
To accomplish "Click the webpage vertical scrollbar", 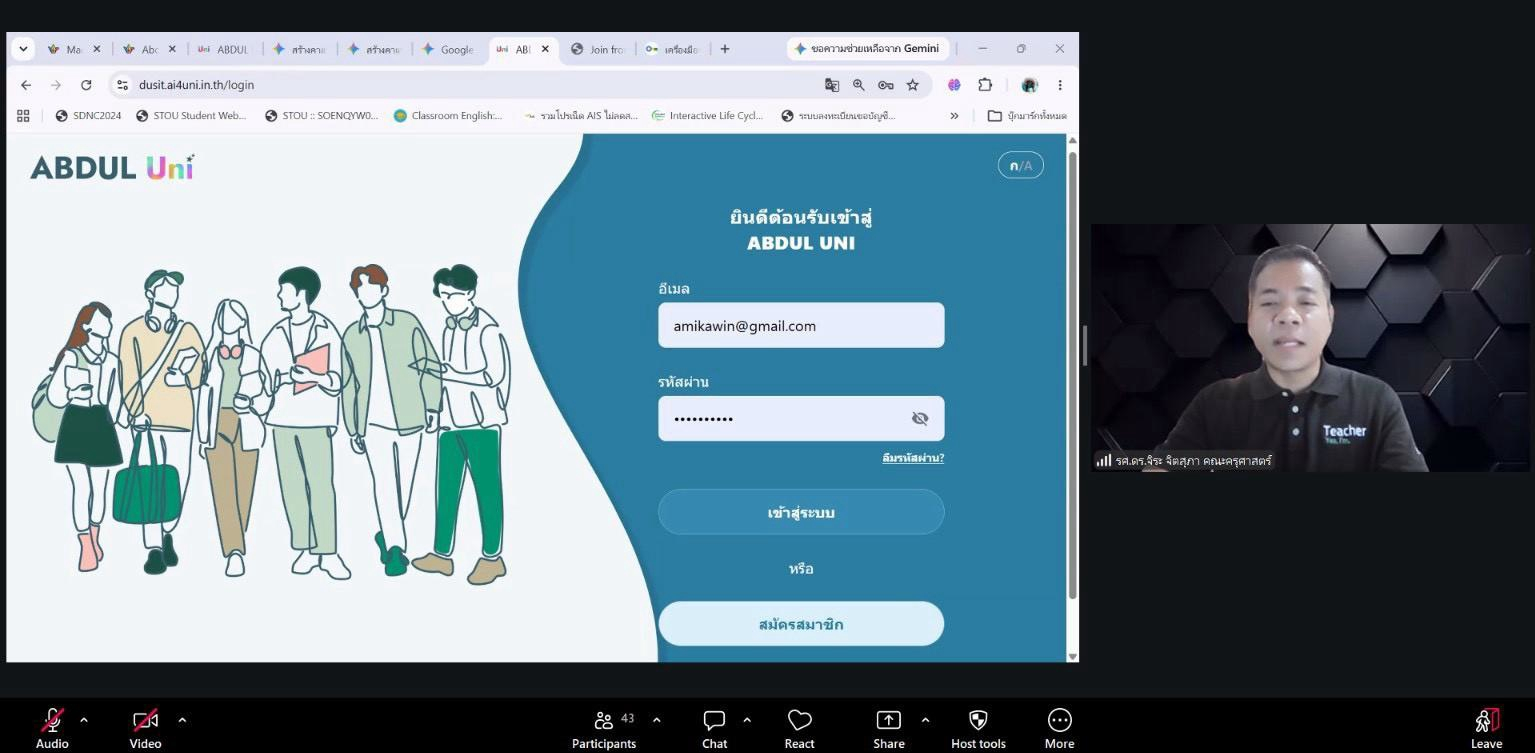I will [1073, 375].
